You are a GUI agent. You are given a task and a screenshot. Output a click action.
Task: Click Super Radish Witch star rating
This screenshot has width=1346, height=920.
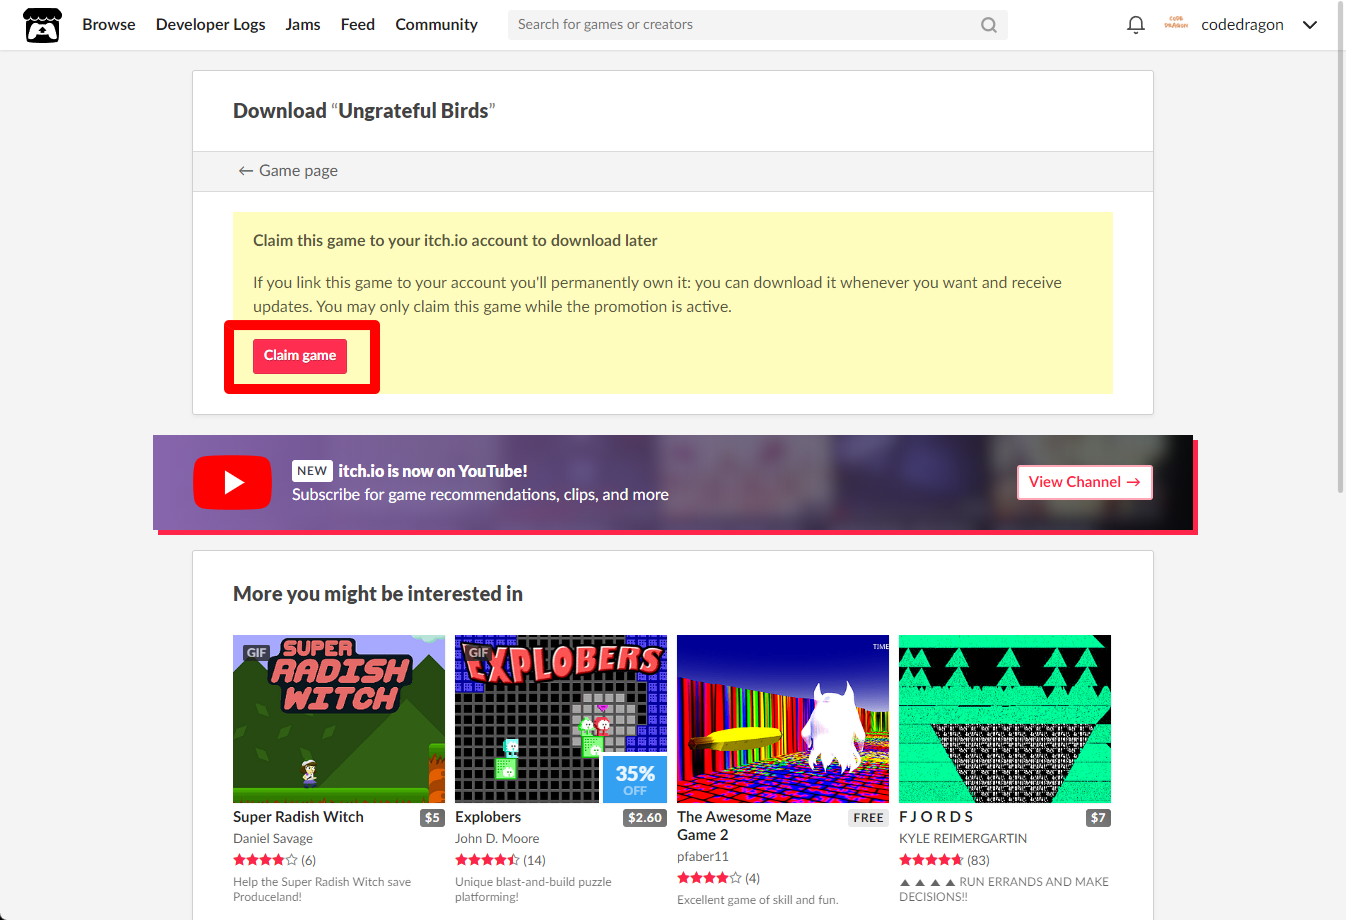pos(265,860)
